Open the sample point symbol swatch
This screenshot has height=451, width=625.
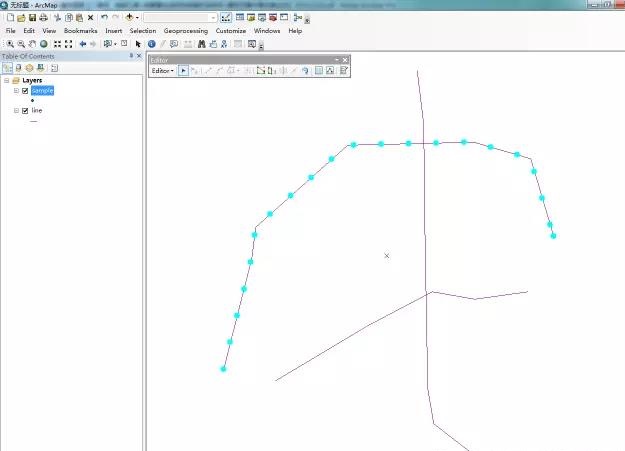32,100
